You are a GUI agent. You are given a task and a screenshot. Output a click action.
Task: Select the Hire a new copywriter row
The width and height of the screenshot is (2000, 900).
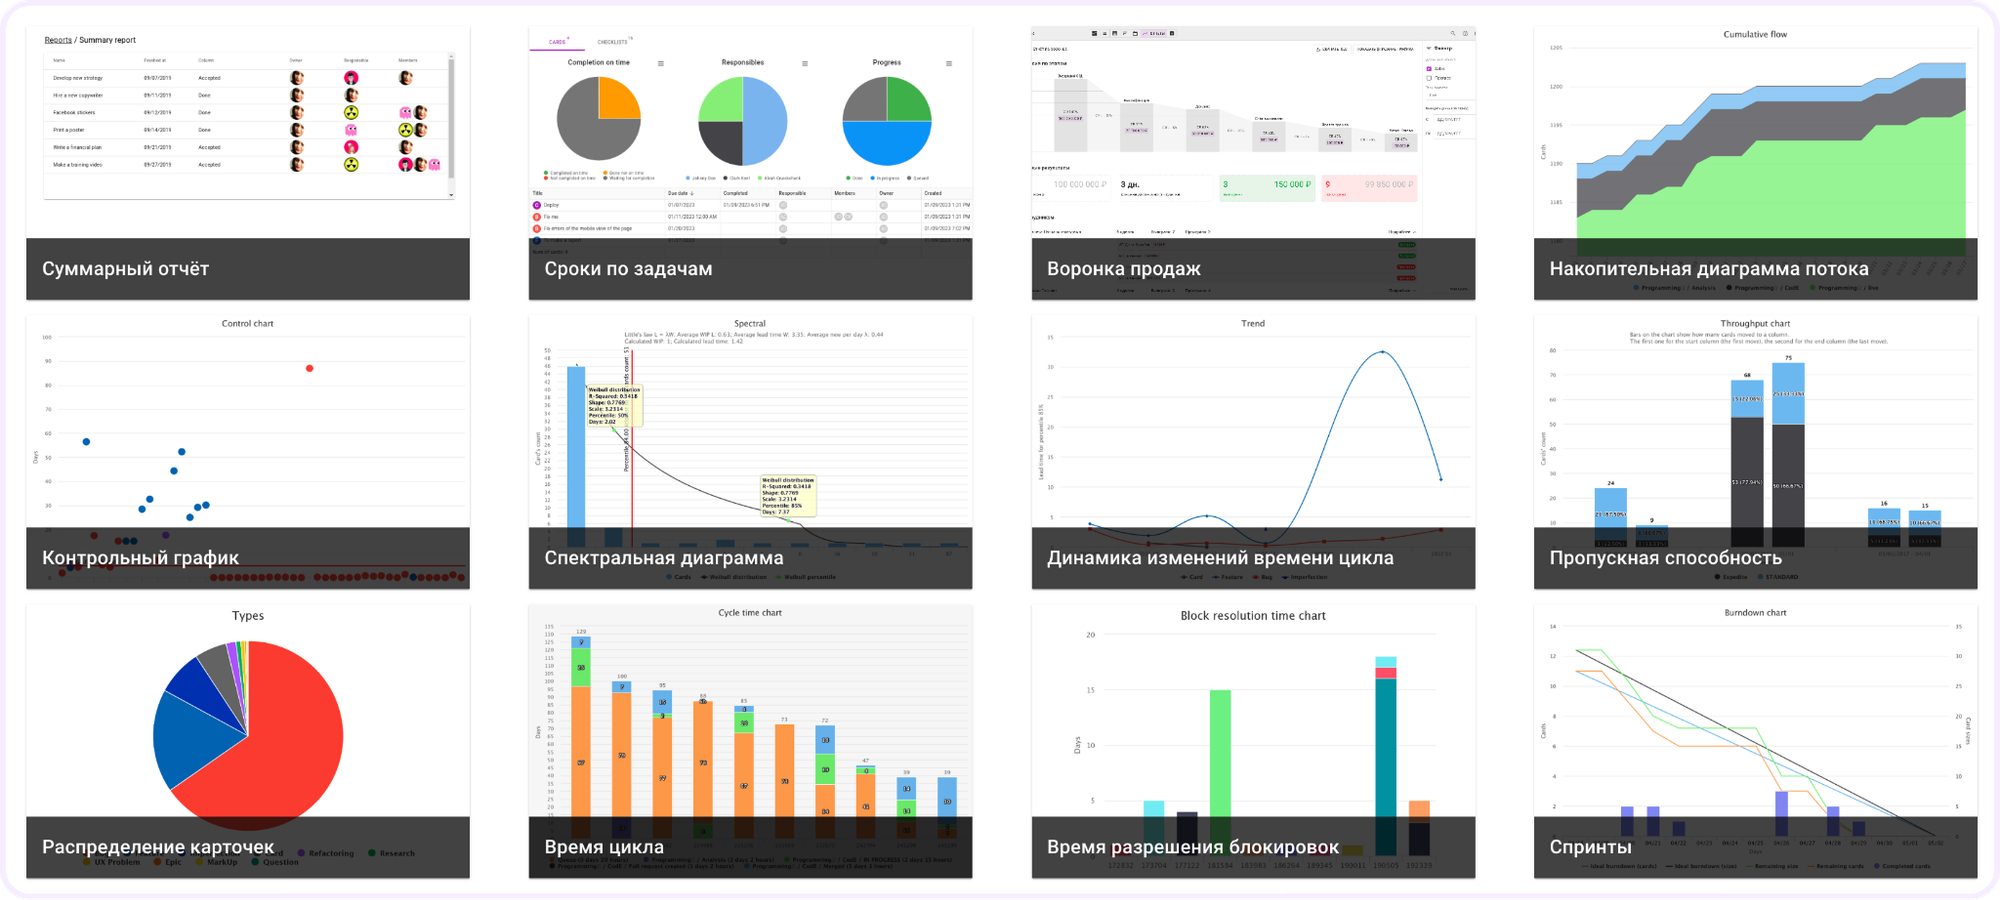[245, 95]
